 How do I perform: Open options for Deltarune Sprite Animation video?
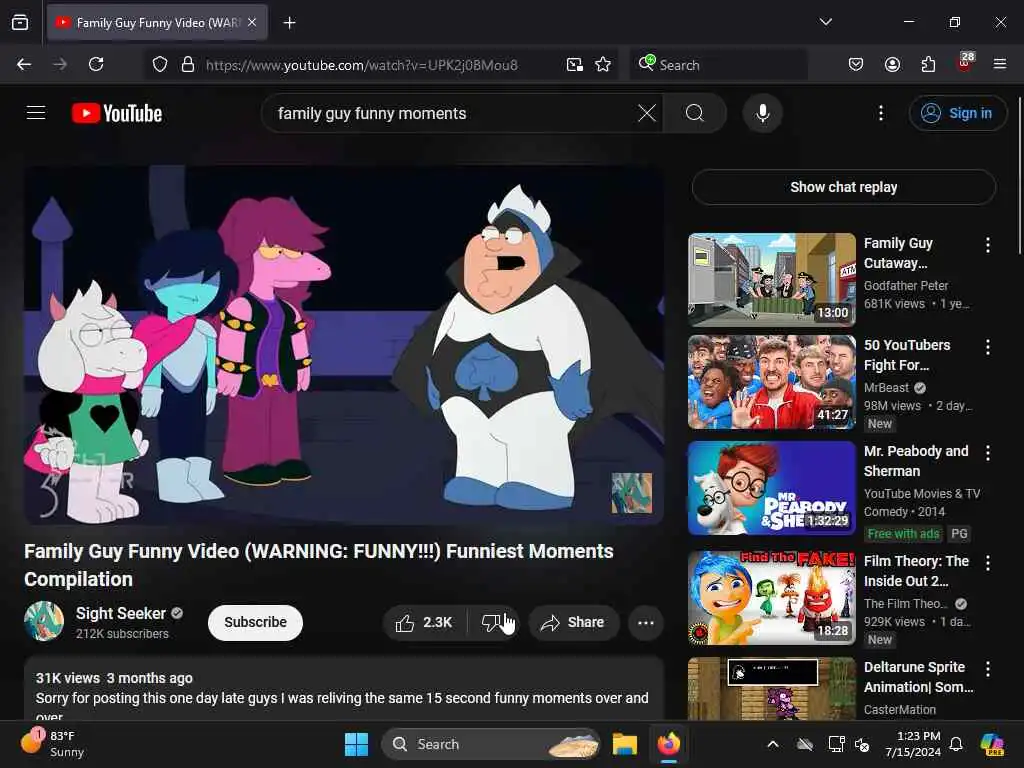(987, 669)
